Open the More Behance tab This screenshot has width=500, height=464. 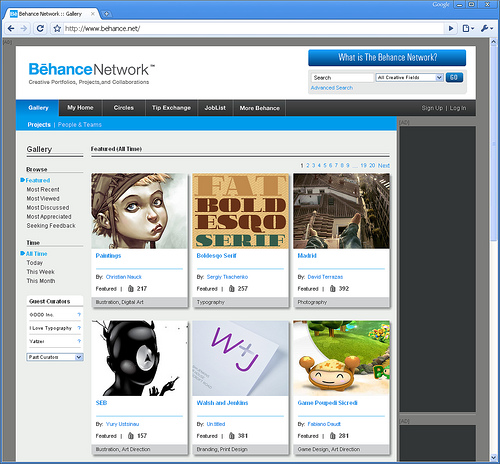(x=259, y=108)
